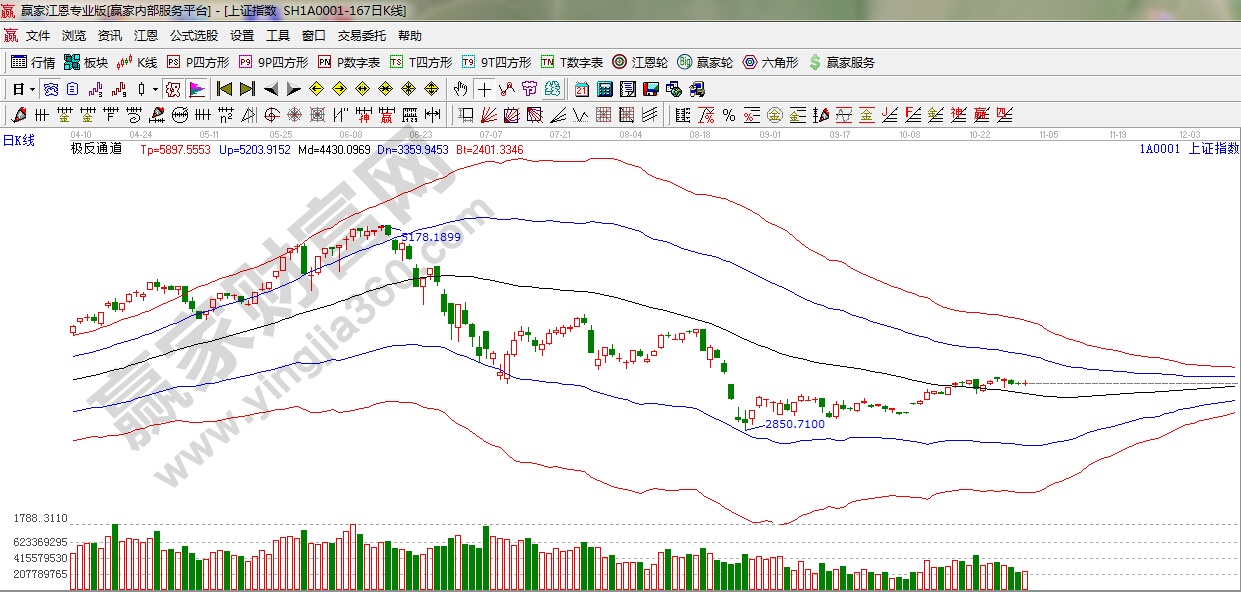Click the 2850.7100 low price label

click(x=795, y=424)
